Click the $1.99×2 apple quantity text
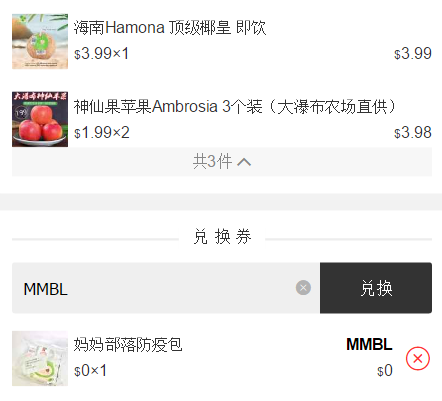 click(102, 133)
